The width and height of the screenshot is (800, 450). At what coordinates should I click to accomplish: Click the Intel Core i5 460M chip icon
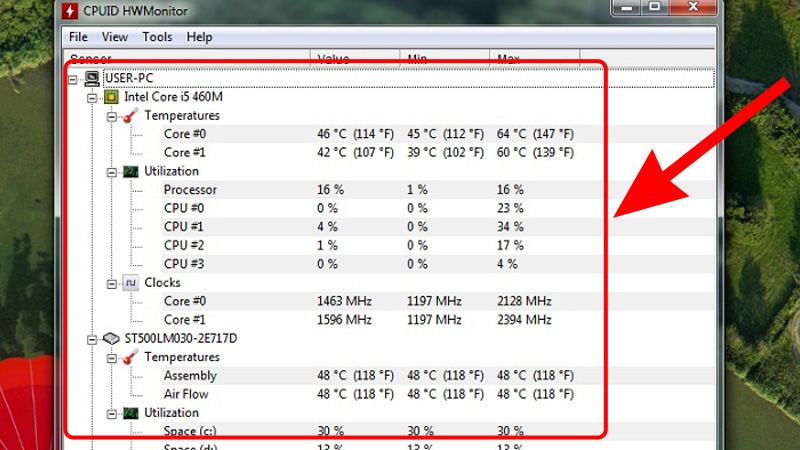[111, 97]
